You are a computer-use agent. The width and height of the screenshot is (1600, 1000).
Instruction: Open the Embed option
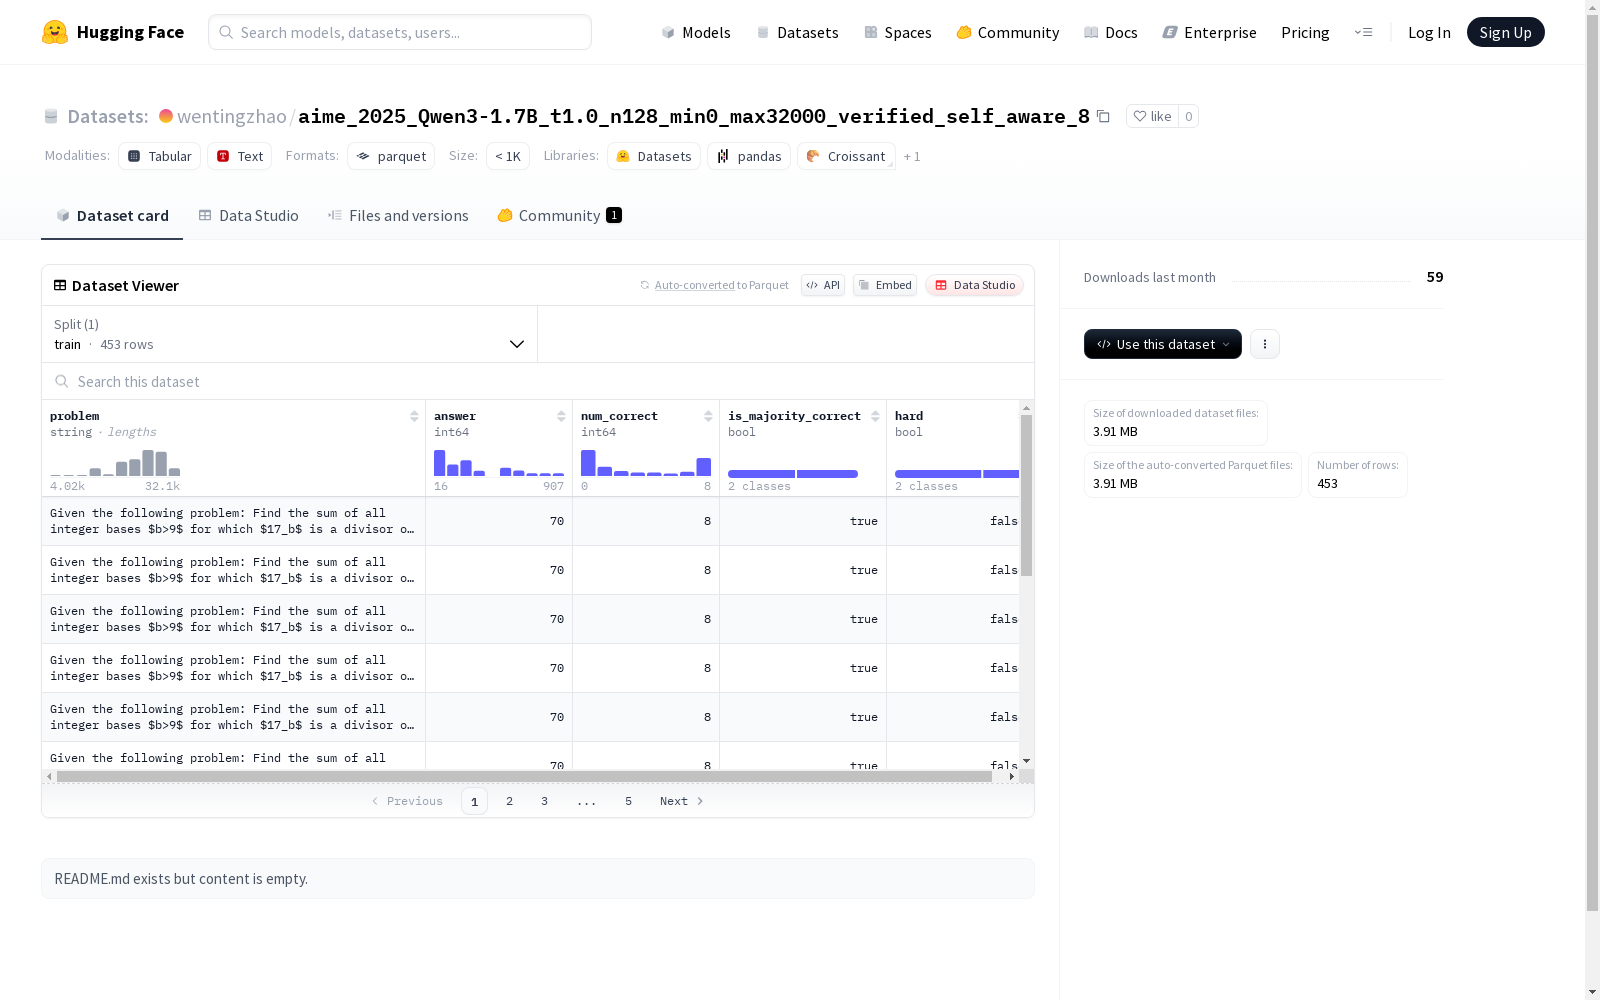click(885, 285)
